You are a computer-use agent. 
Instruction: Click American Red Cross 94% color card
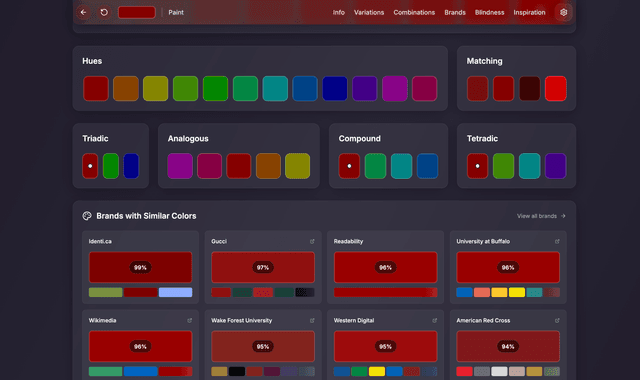tap(508, 347)
